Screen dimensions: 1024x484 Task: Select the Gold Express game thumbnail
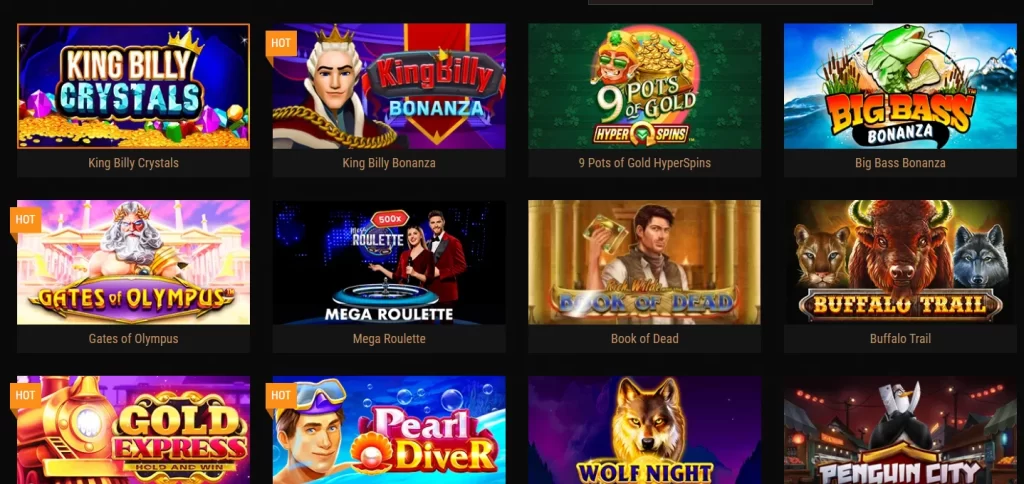(133, 430)
